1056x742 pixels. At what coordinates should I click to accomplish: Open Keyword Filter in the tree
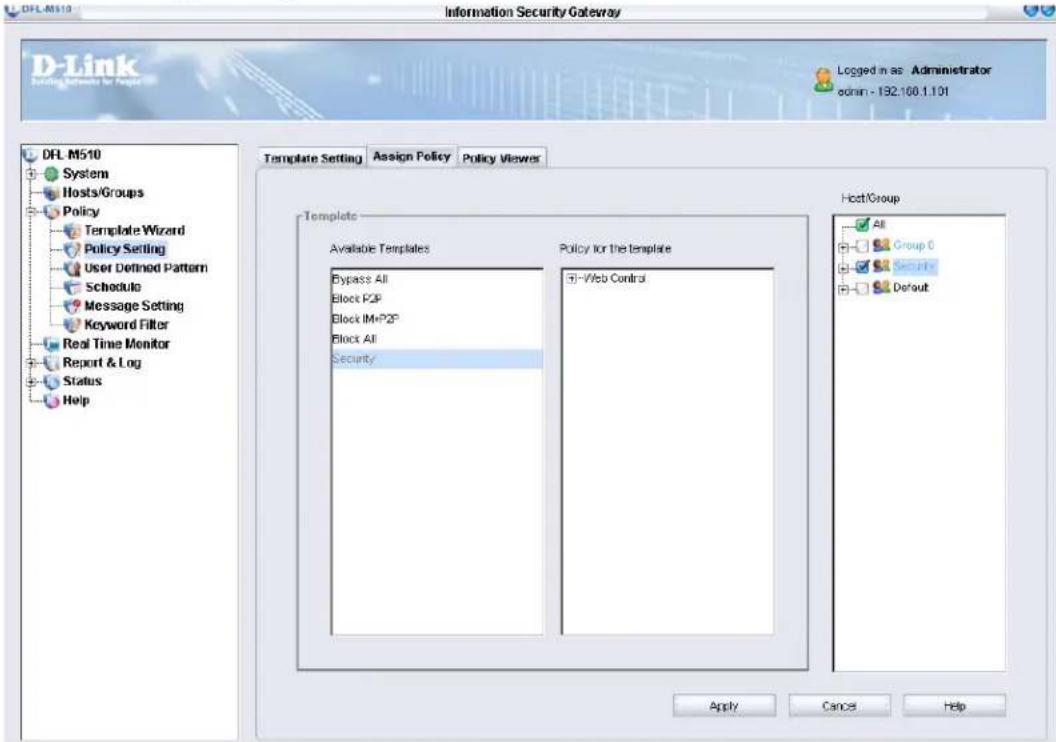point(126,325)
